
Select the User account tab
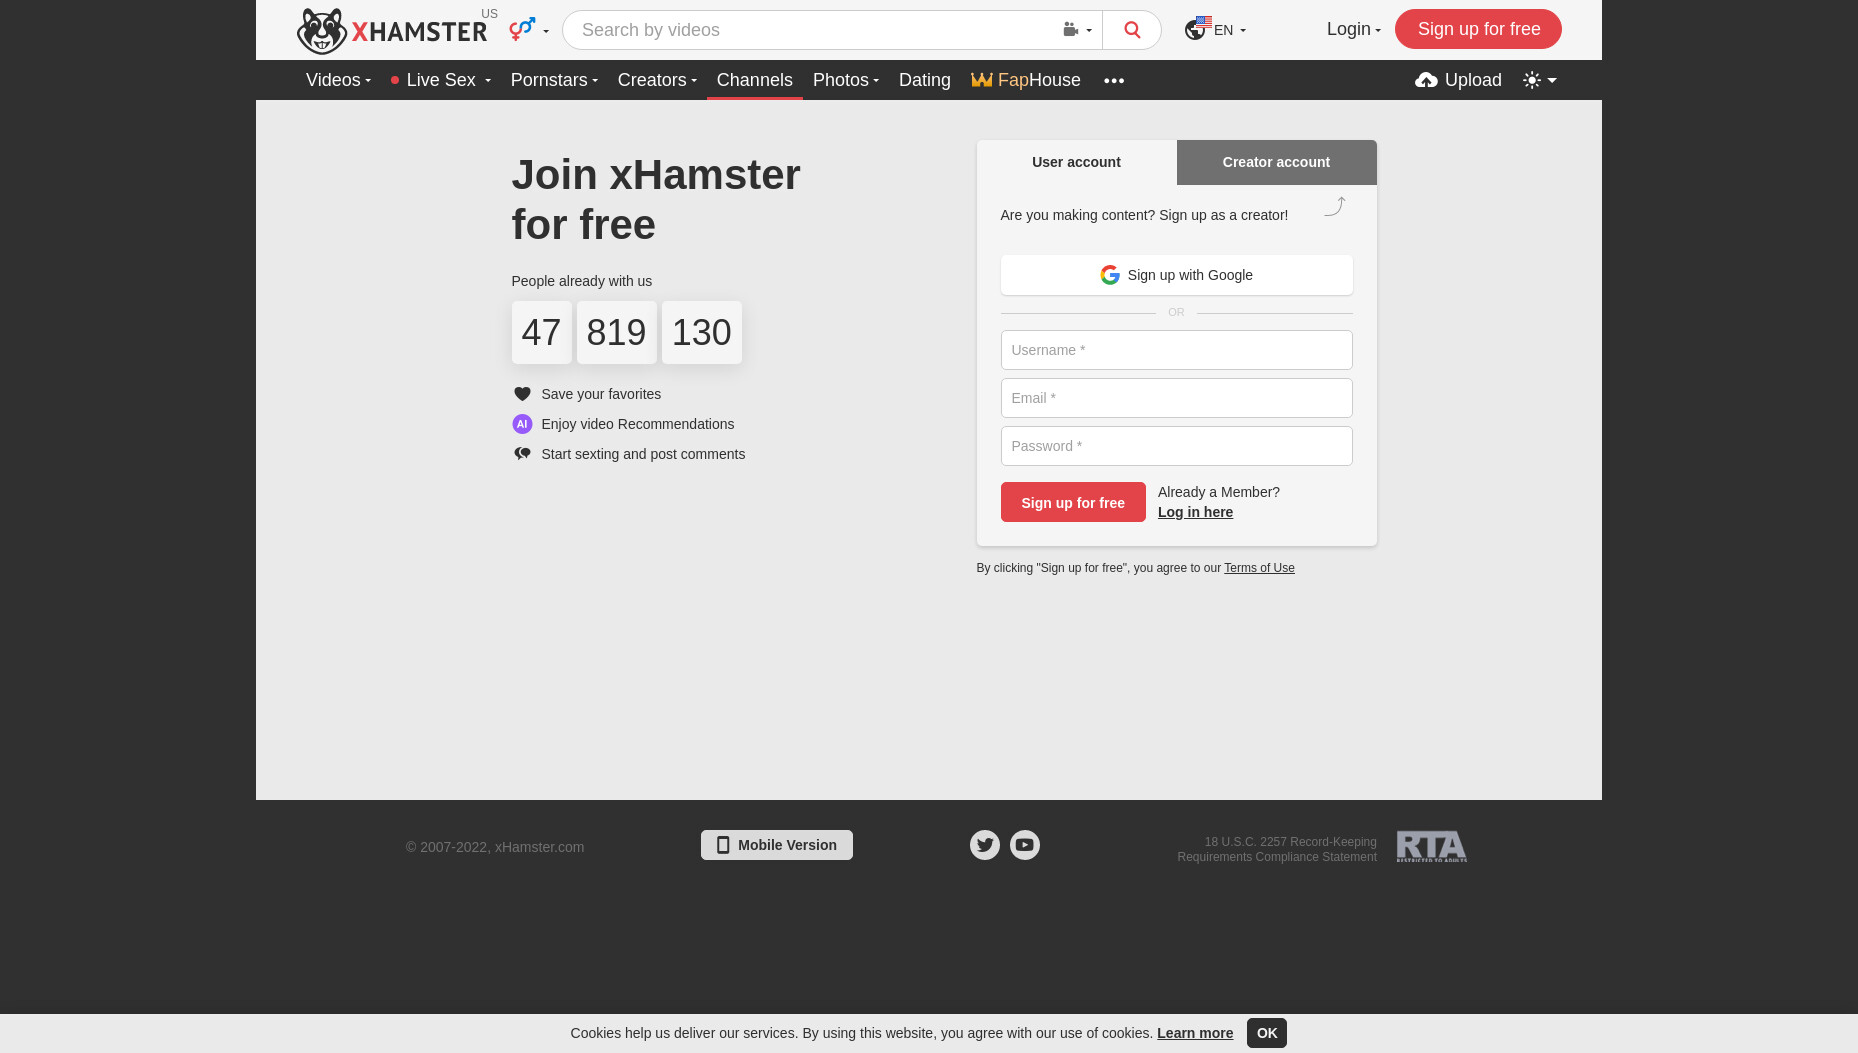(x=1076, y=162)
